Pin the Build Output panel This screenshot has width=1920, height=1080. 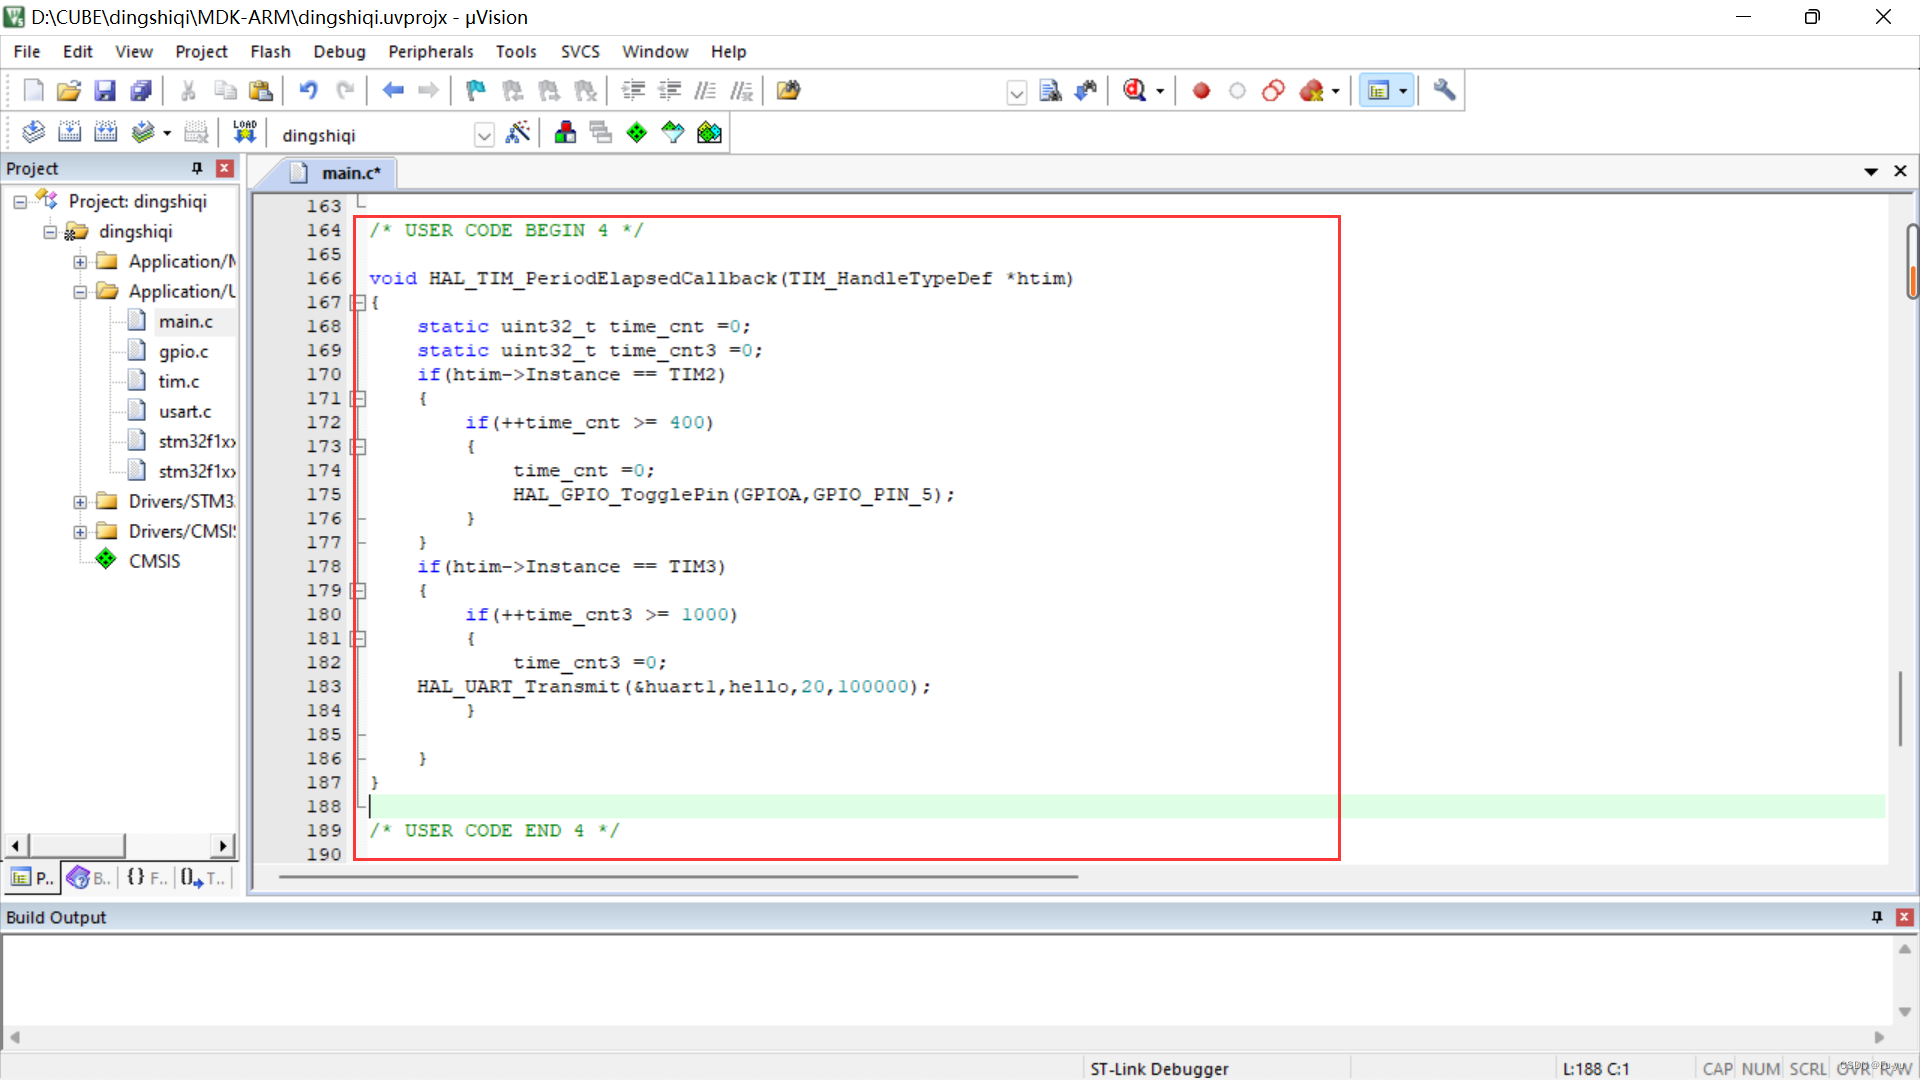pos(1877,917)
